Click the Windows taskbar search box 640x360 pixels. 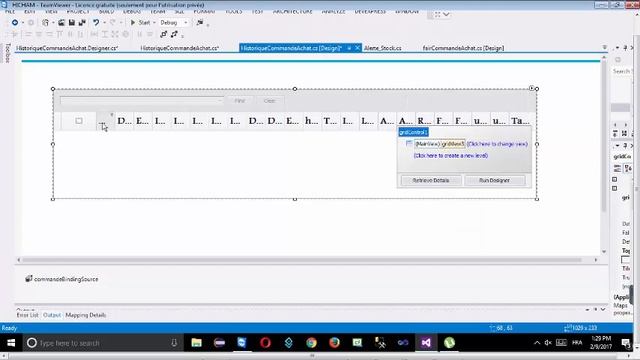pos(102,343)
